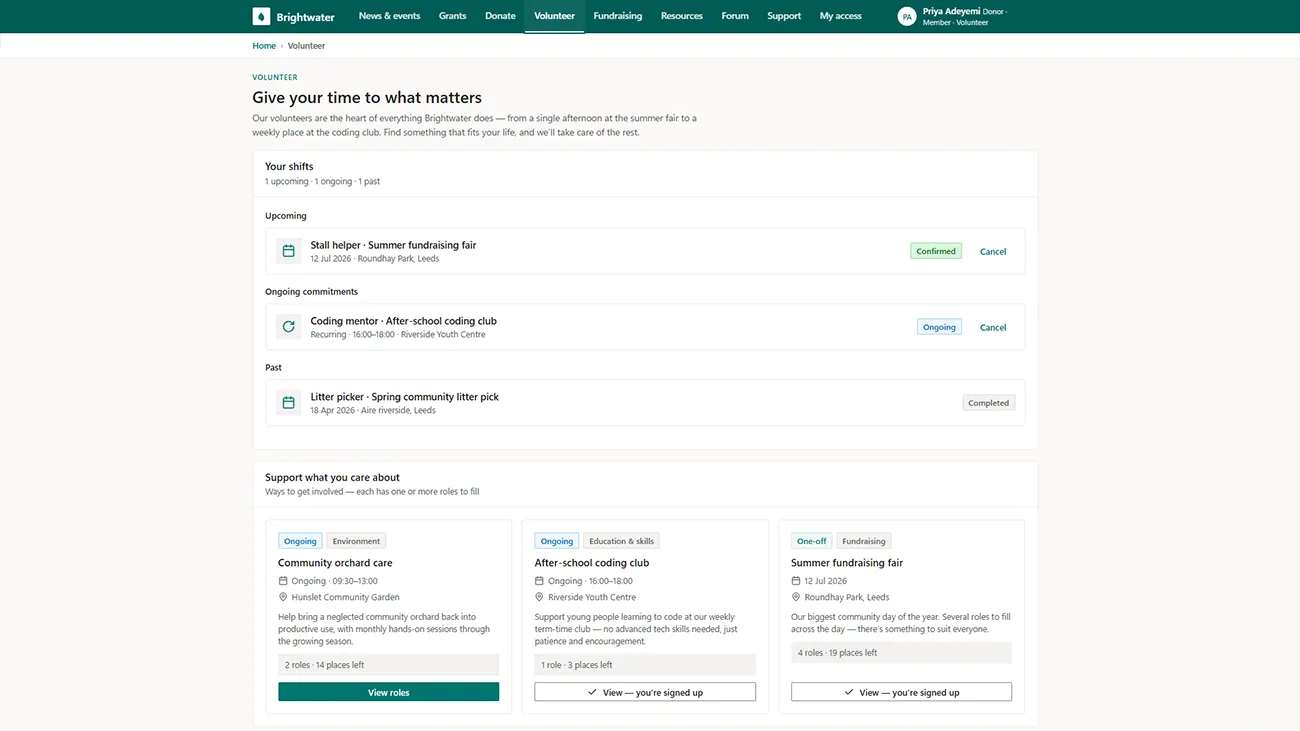Click location pin icon for Roundhay Park card
Screen dimensions: 1300x731
(x=796, y=597)
